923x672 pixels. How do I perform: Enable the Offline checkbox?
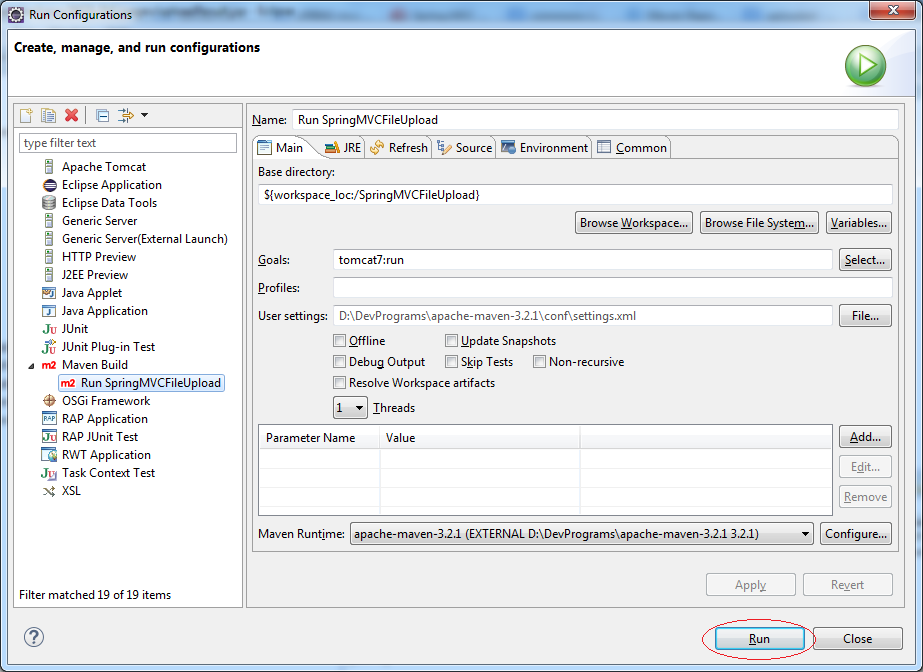[x=340, y=341]
